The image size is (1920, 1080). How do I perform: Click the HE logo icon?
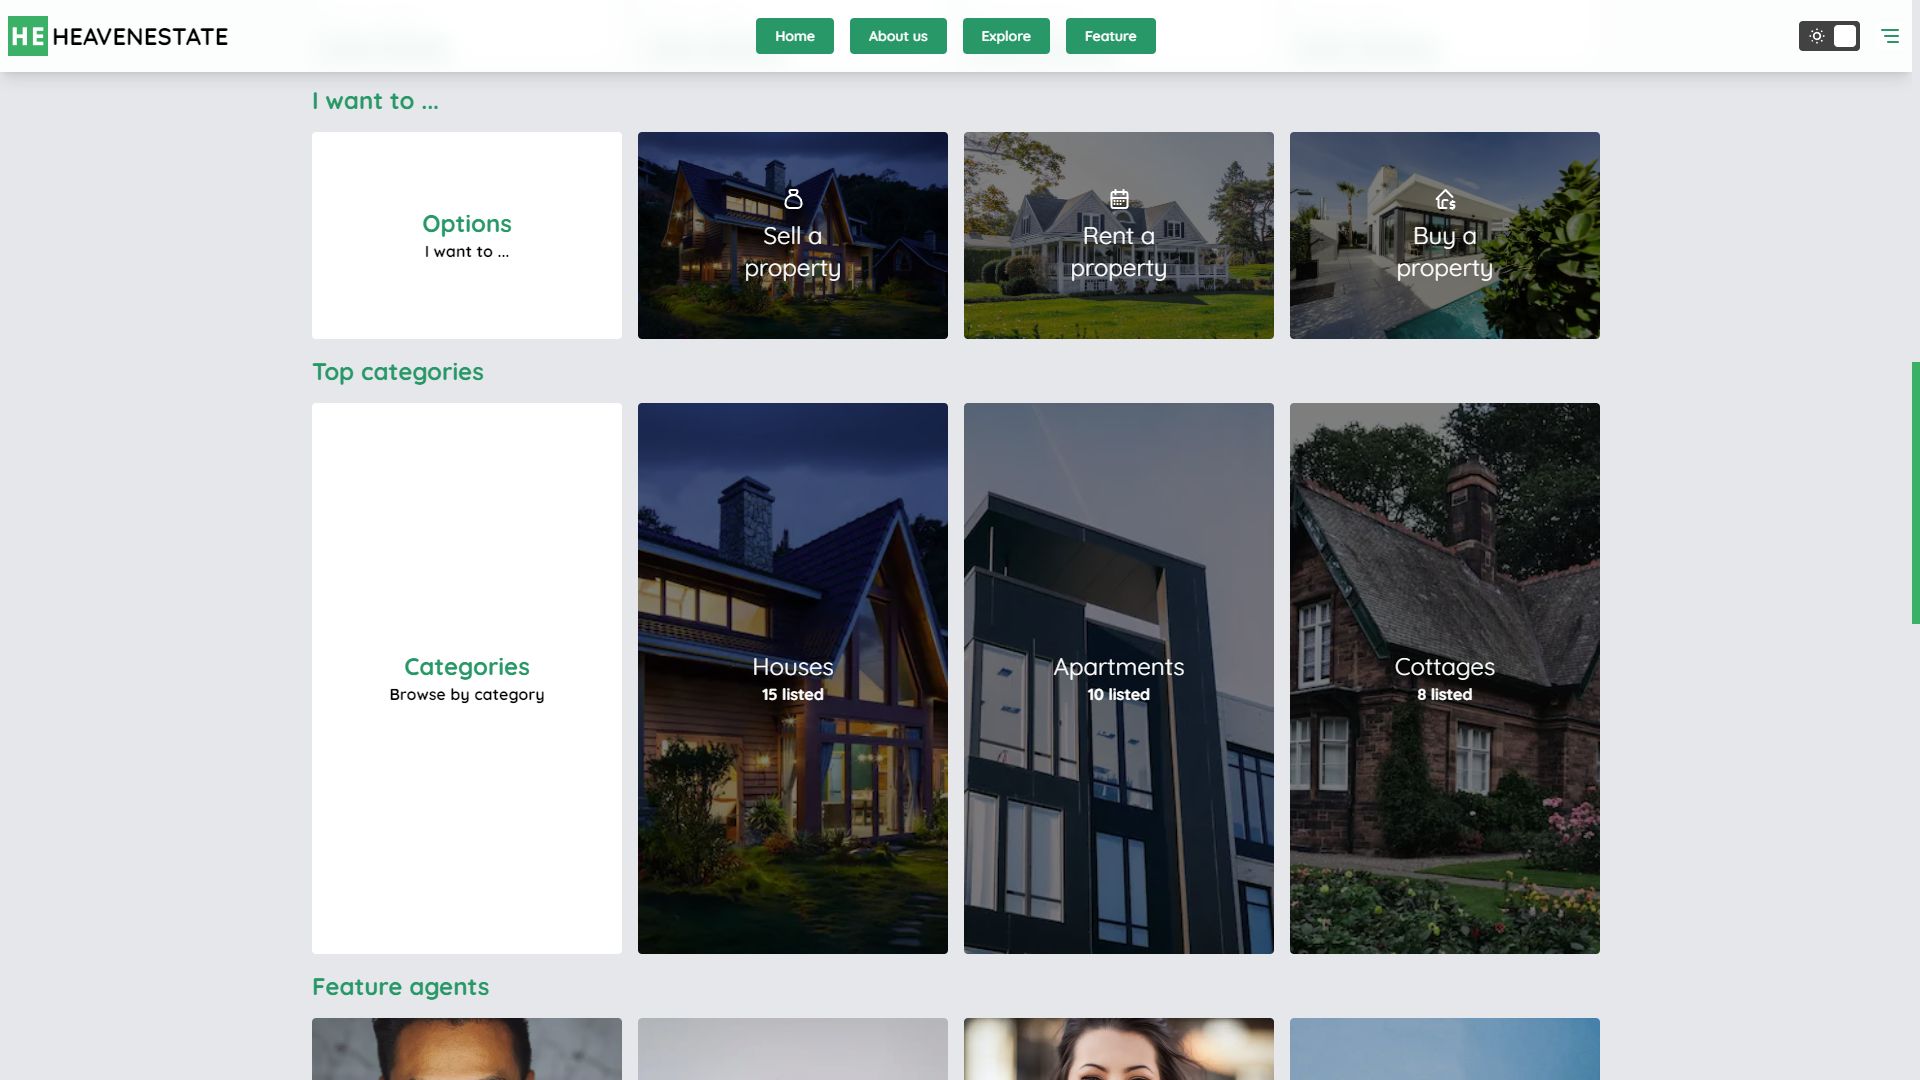click(x=28, y=36)
